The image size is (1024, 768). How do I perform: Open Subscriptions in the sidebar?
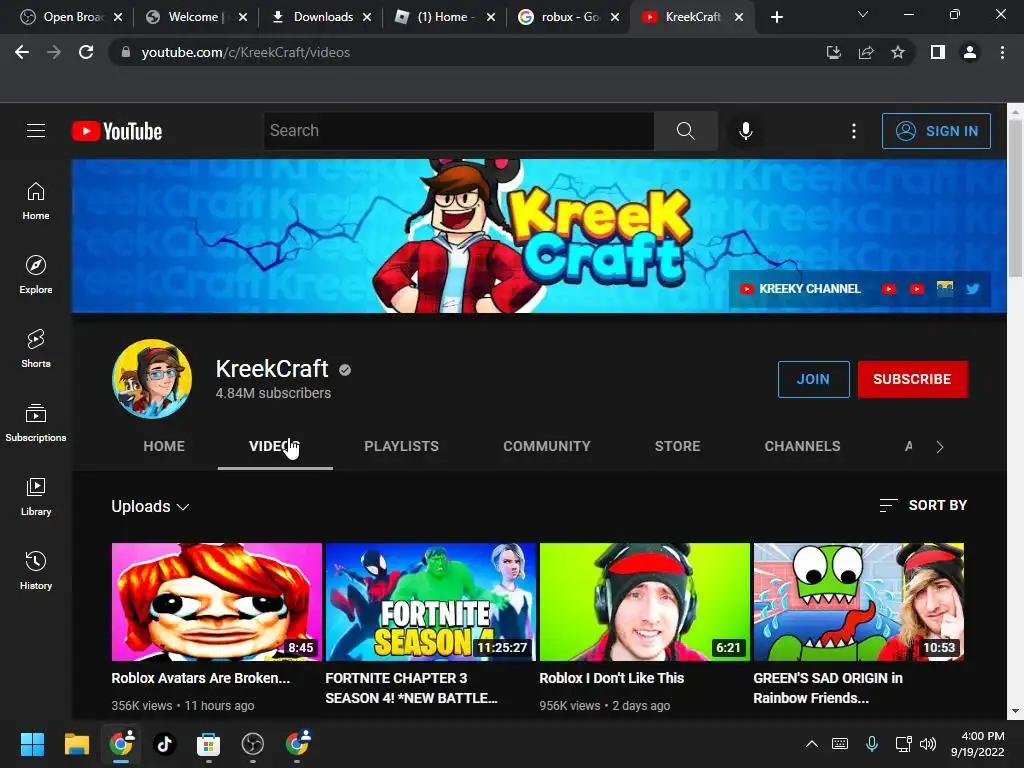36,423
